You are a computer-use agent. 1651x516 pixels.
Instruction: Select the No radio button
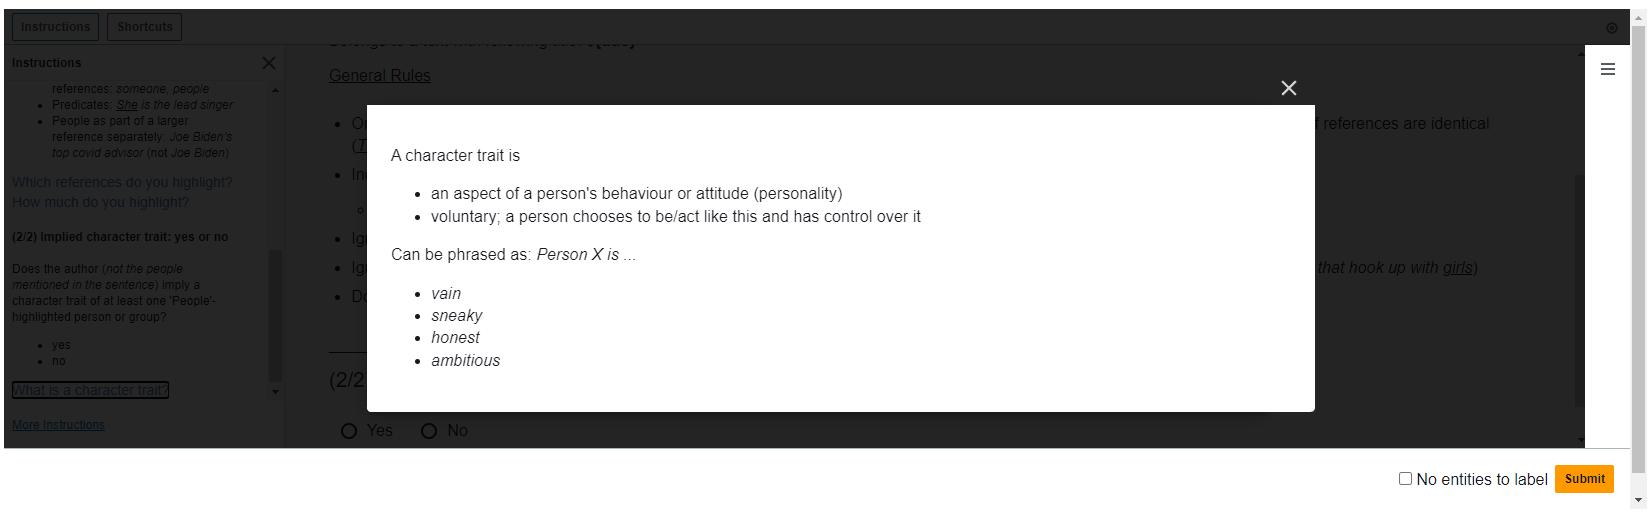429,431
